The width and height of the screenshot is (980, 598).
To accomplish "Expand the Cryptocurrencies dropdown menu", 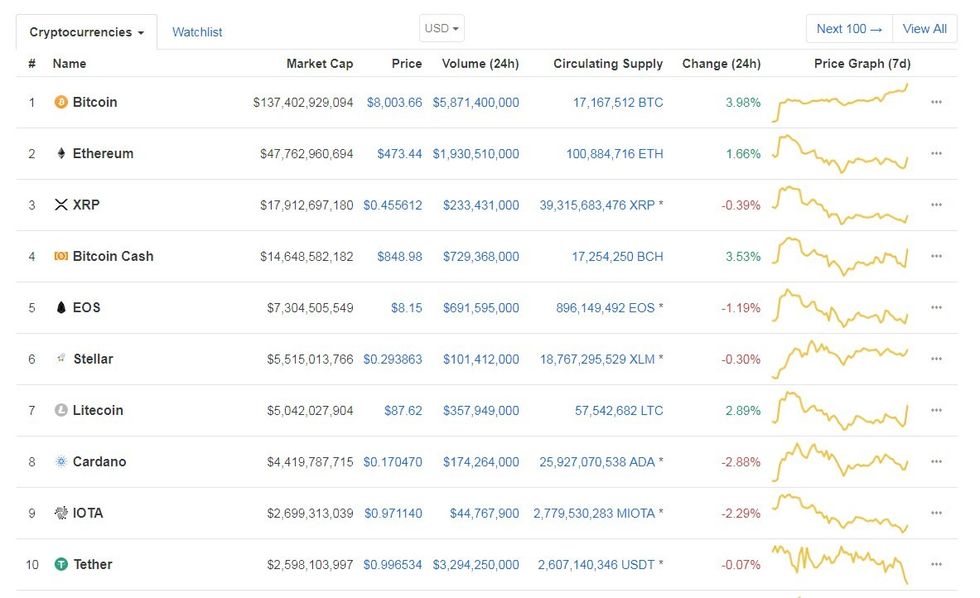I will pyautogui.click(x=86, y=31).
